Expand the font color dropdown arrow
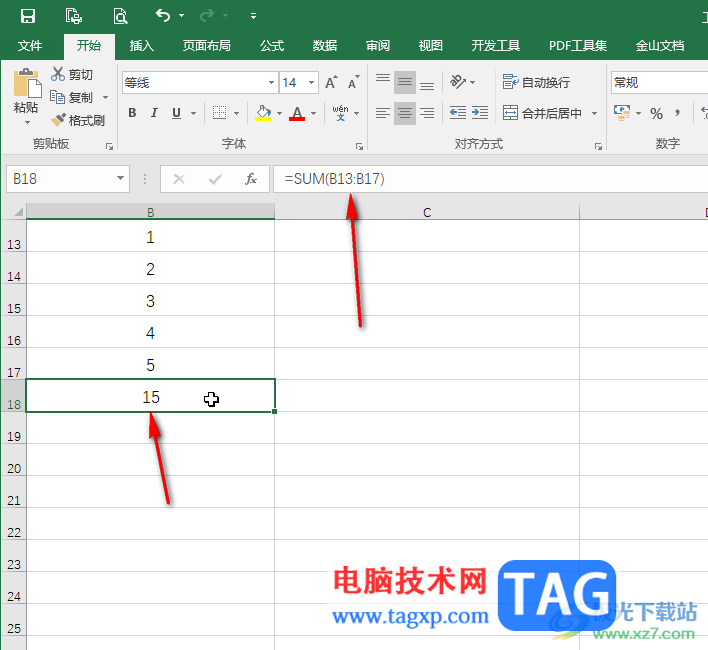Image resolution: width=708 pixels, height=650 pixels. pos(313,113)
